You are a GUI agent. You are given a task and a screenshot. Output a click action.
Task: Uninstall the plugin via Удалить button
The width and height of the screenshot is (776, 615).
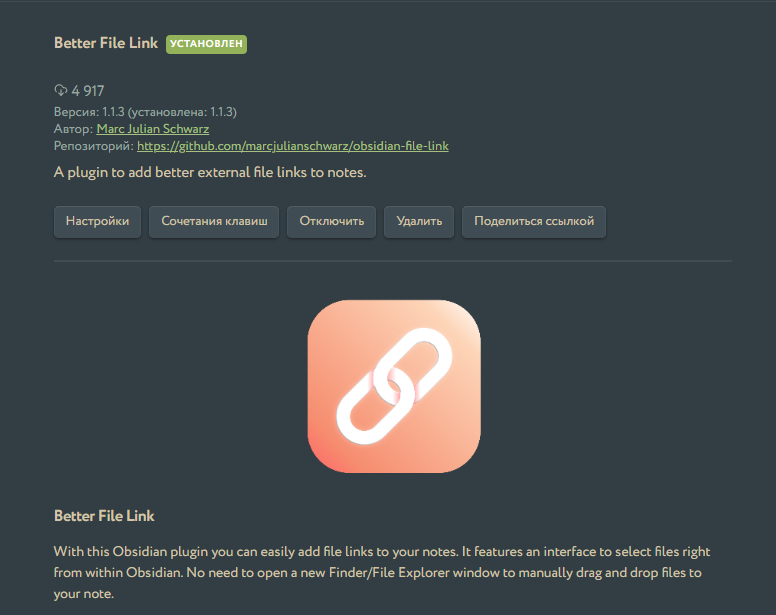[419, 222]
